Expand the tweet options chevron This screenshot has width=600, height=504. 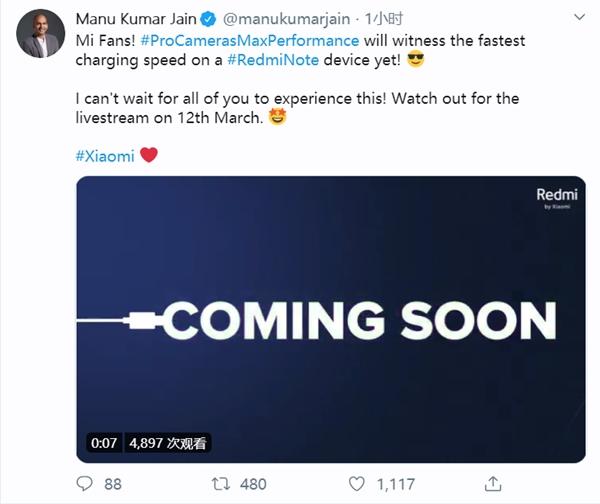pyautogui.click(x=580, y=17)
